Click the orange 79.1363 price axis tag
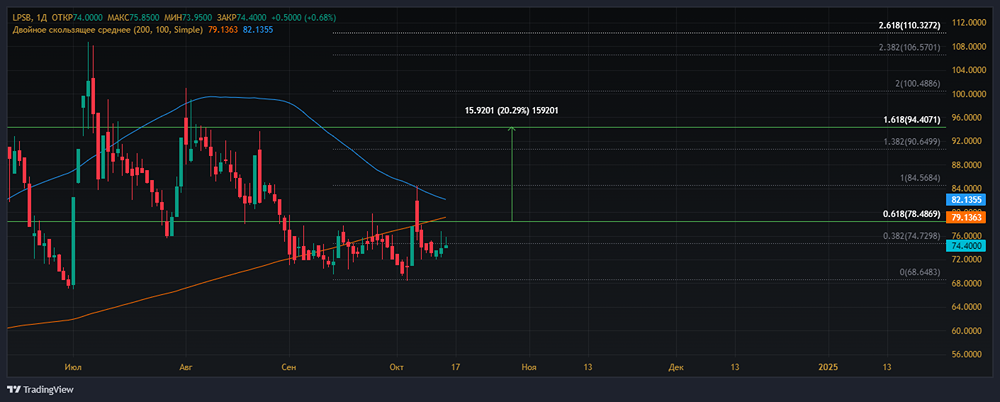1000x402 pixels. [x=967, y=218]
